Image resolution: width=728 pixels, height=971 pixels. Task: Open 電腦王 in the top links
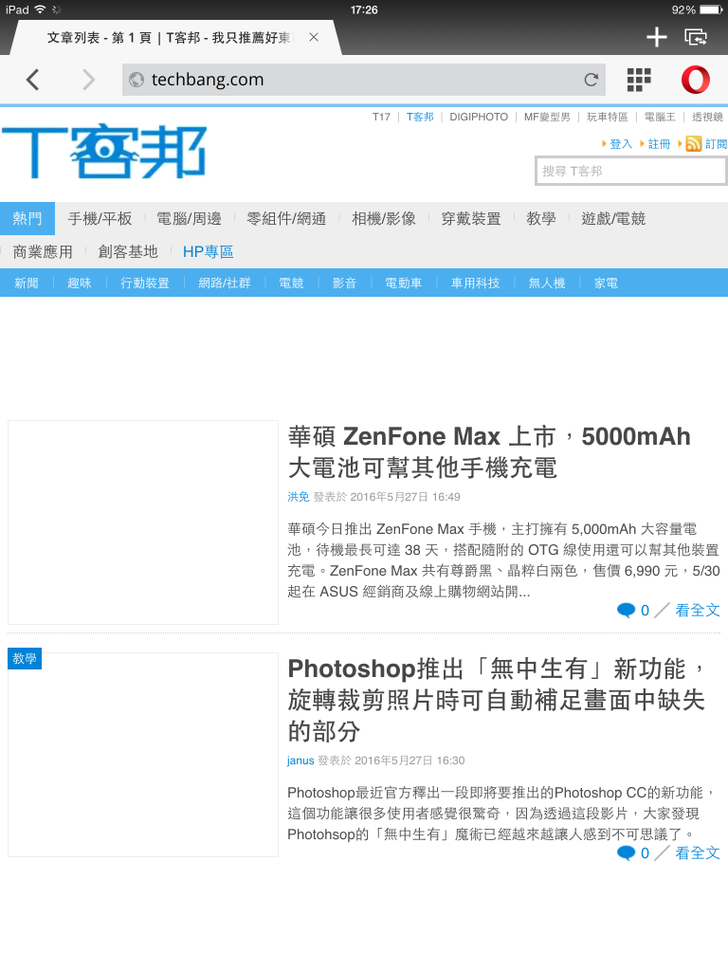(660, 117)
